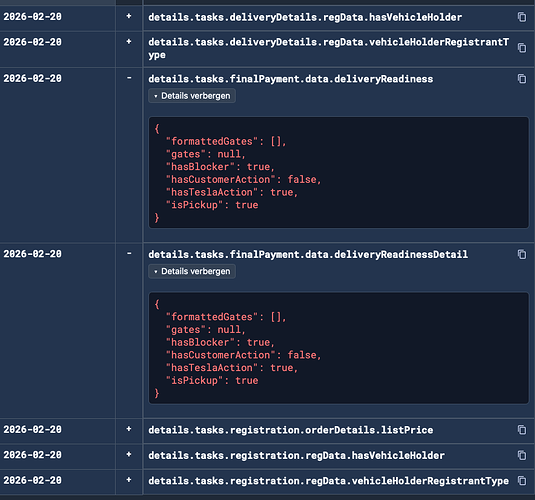Select details.tasks.registration.orderDetails.listPrice text
535x500 pixels.
click(290, 430)
